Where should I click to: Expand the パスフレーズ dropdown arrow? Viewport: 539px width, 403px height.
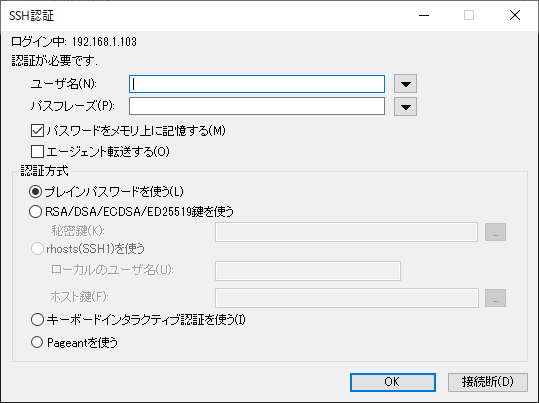coord(405,107)
